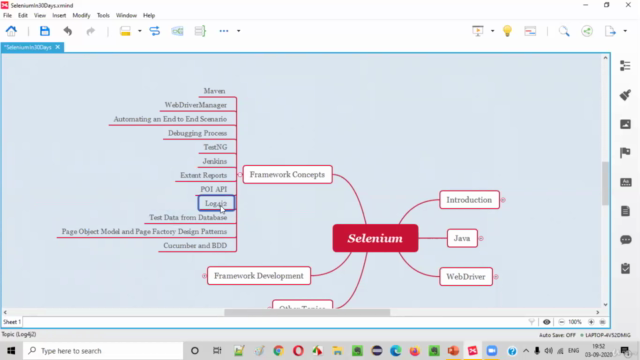
Task: Save the mind map file
Action: [44, 31]
